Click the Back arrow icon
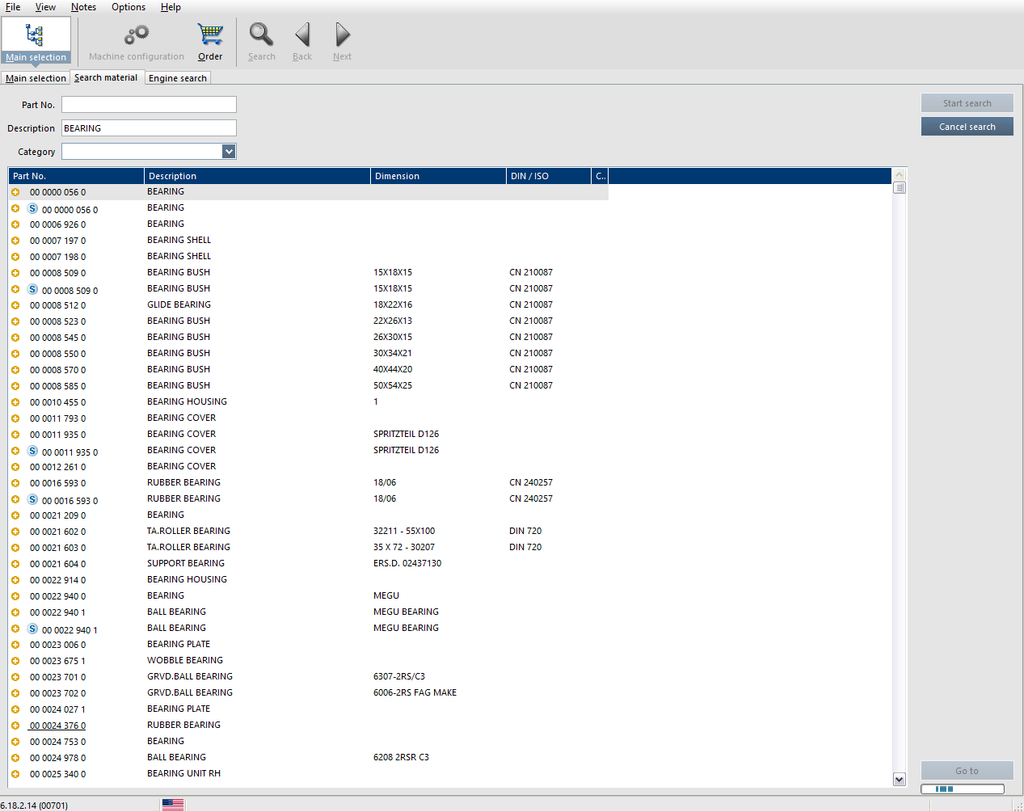1024x811 pixels. tap(302, 34)
